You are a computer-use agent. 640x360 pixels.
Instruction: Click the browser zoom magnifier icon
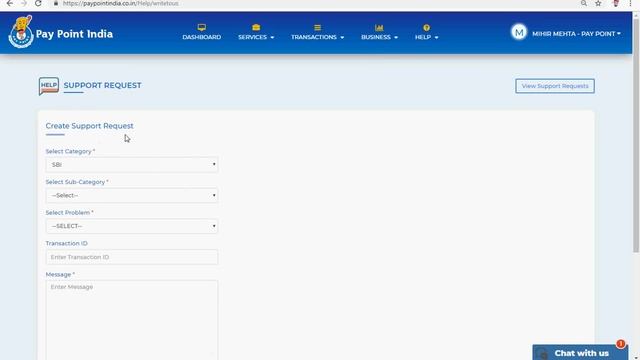(584, 3)
